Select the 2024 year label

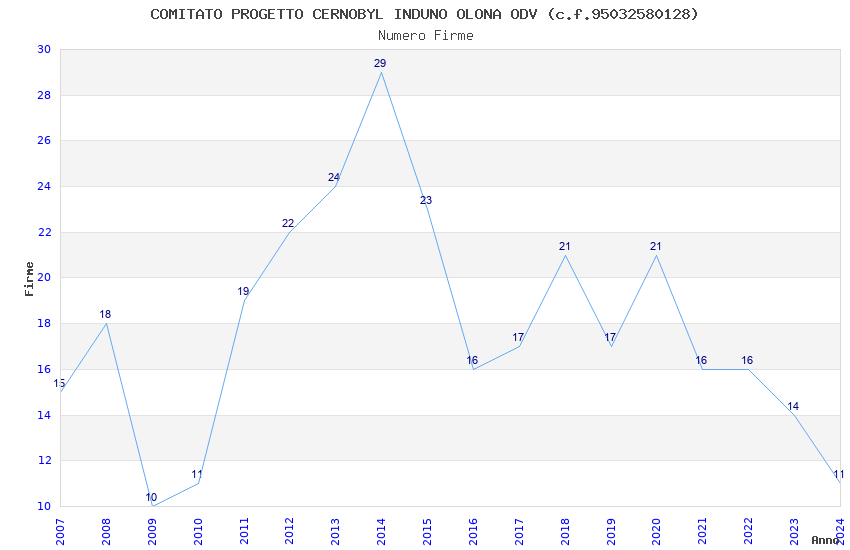coord(841,531)
